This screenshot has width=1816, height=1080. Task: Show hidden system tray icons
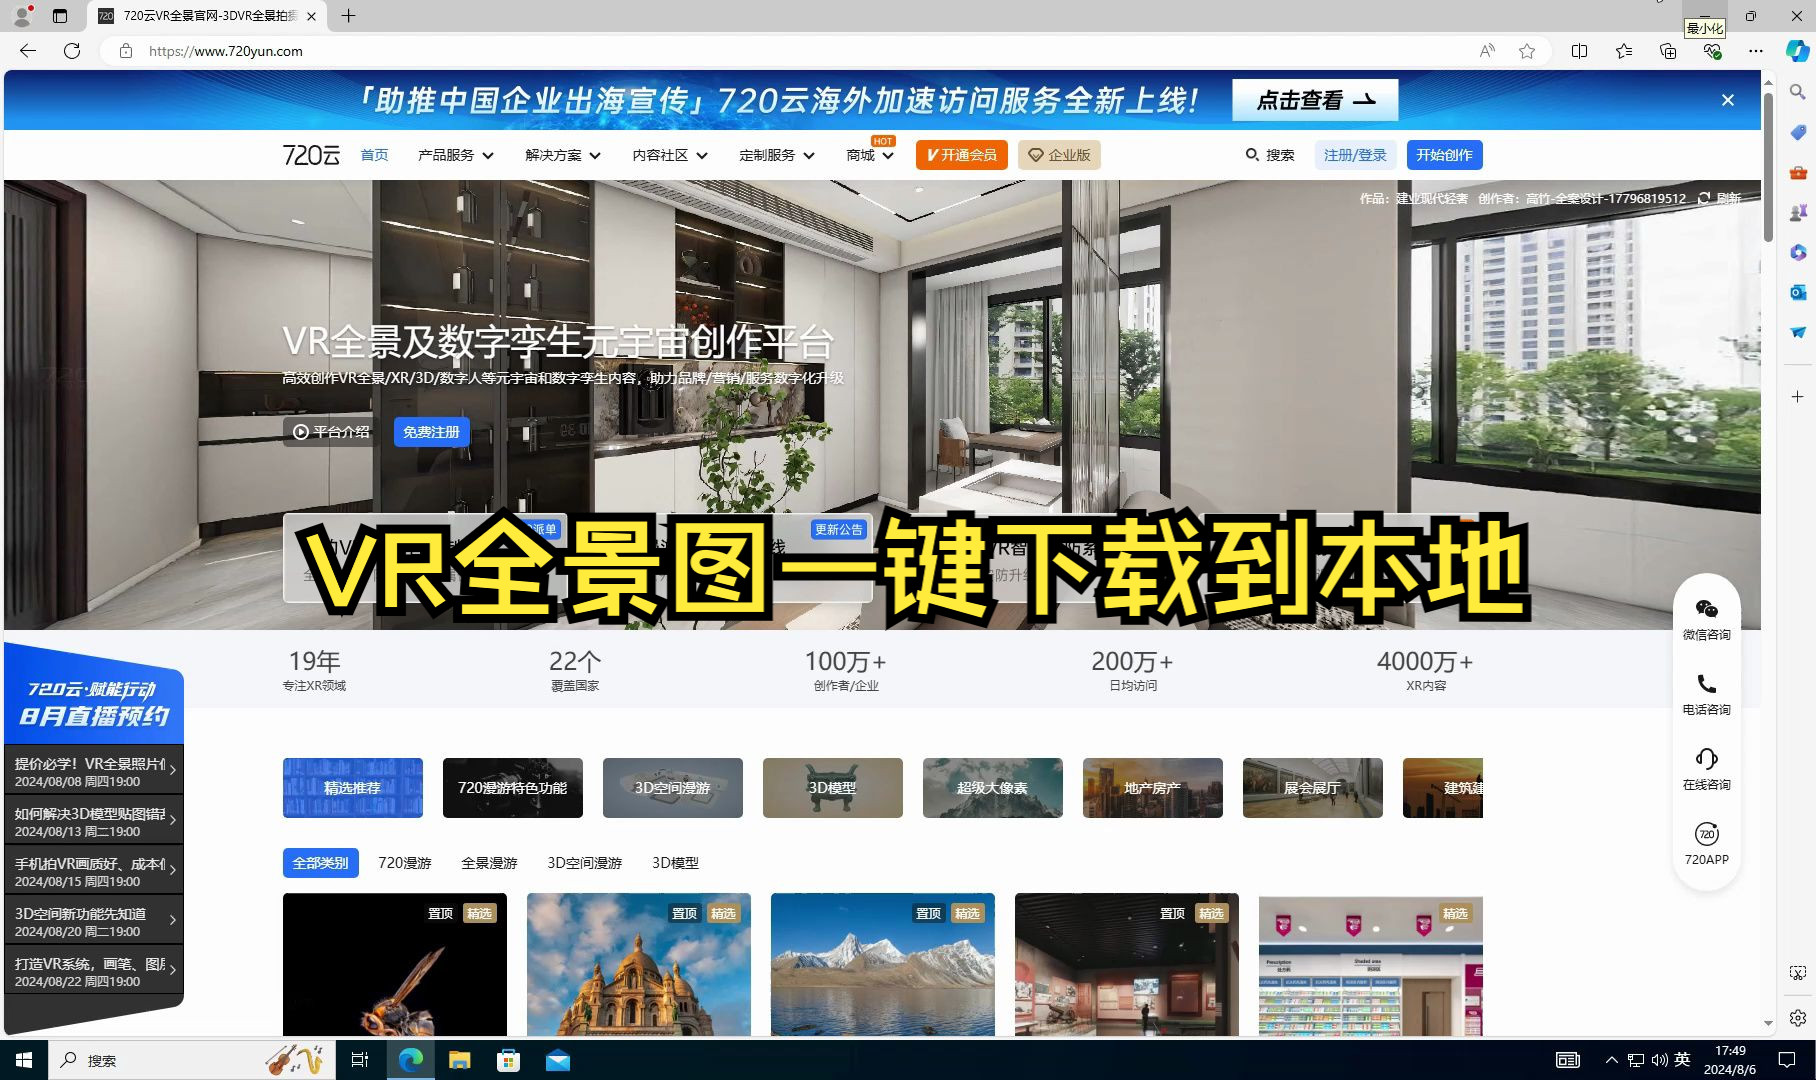click(x=1611, y=1060)
